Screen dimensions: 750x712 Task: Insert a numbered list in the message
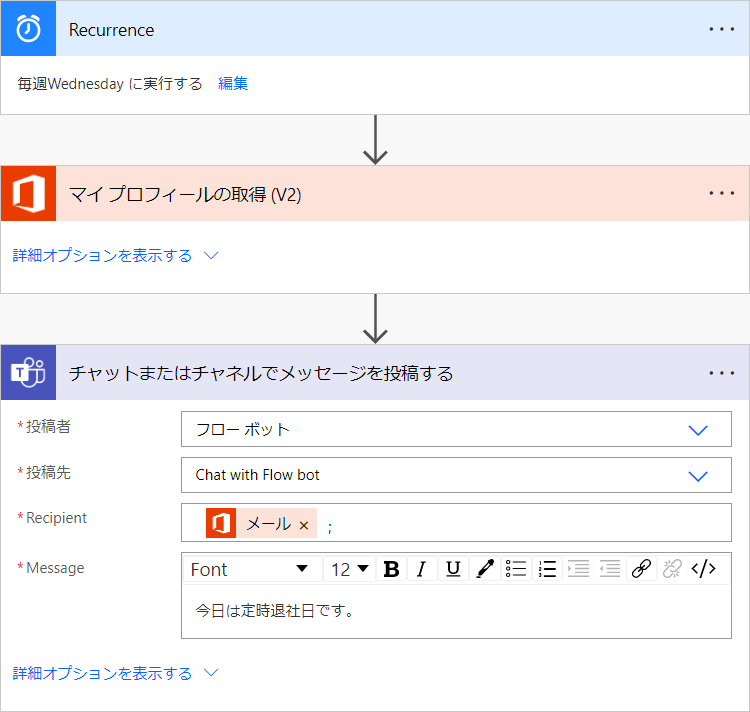pyautogui.click(x=547, y=569)
